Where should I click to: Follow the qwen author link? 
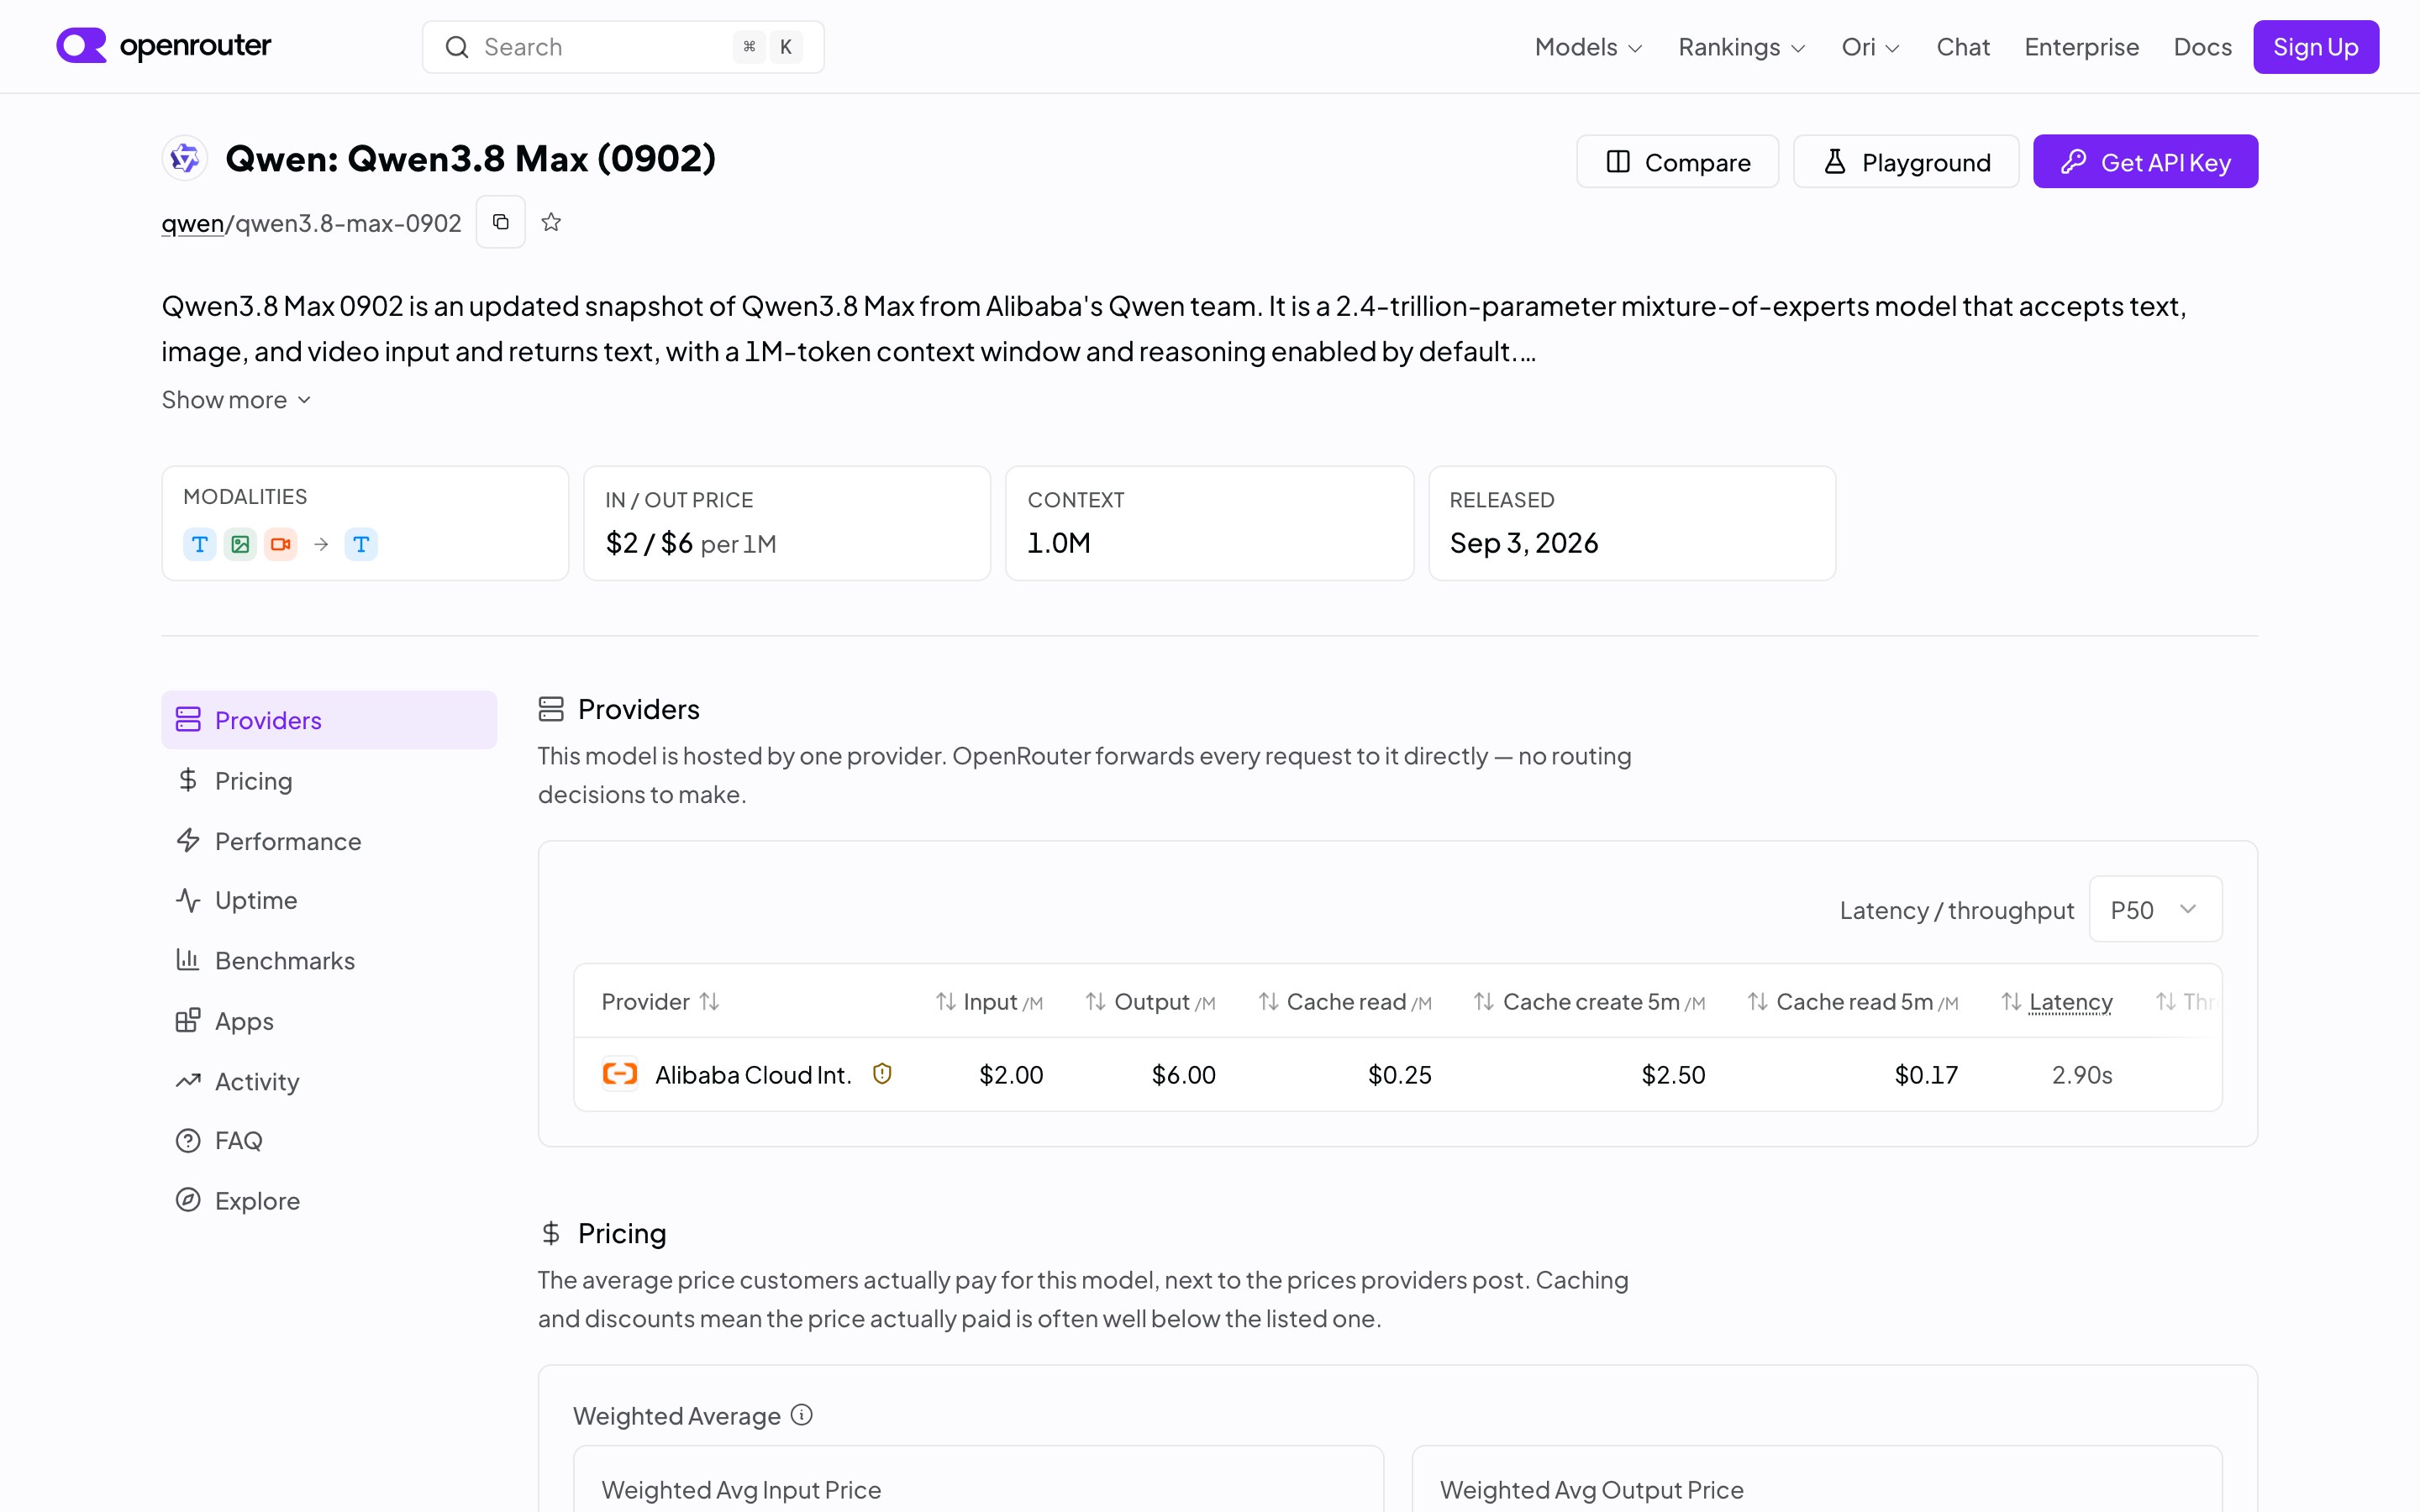pyautogui.click(x=193, y=223)
